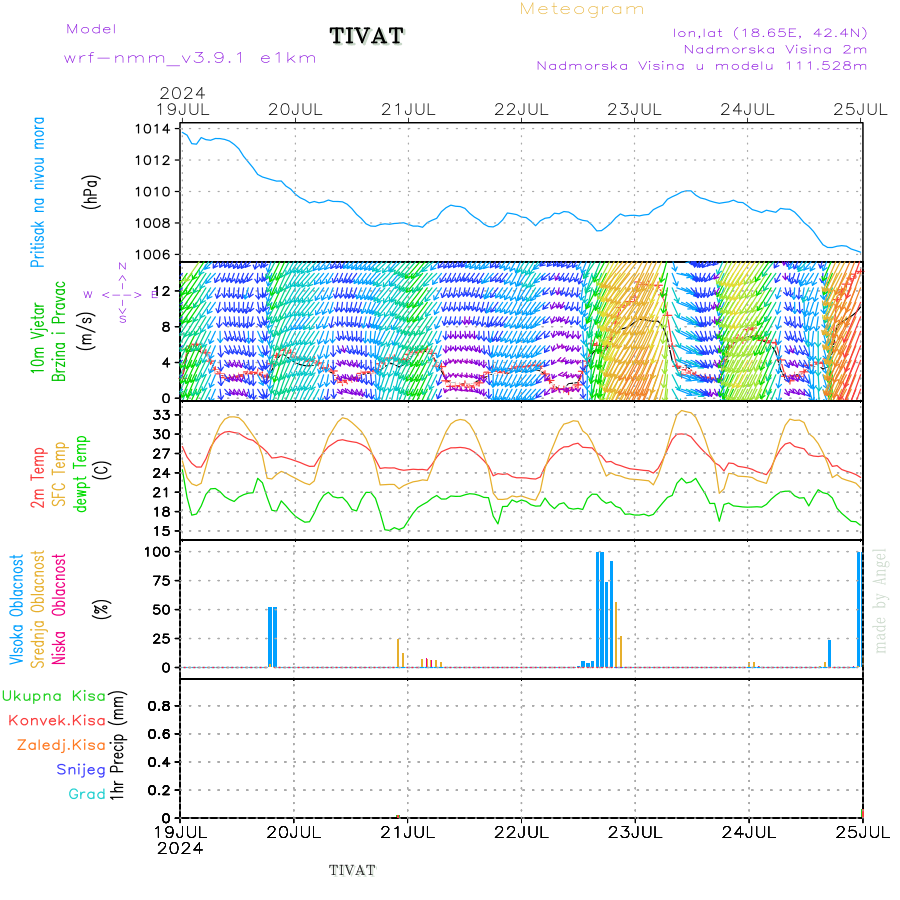The height and width of the screenshot is (900, 900).
Task: Click the 0.4 precipitation tick value
Action: tap(159, 763)
